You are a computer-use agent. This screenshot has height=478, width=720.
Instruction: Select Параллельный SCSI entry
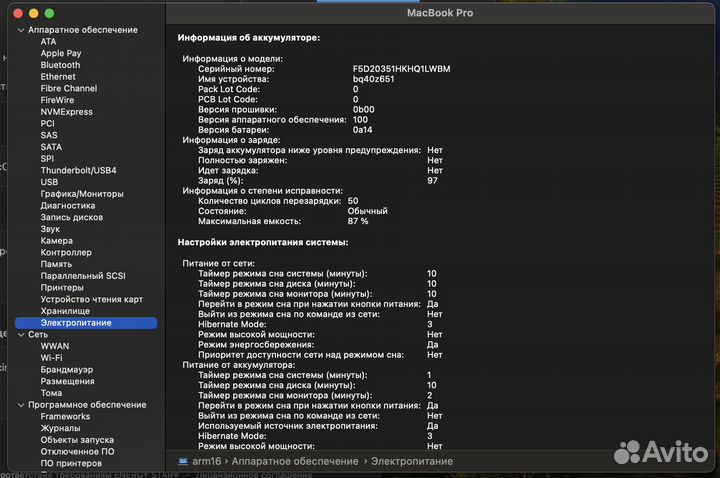[x=83, y=276]
